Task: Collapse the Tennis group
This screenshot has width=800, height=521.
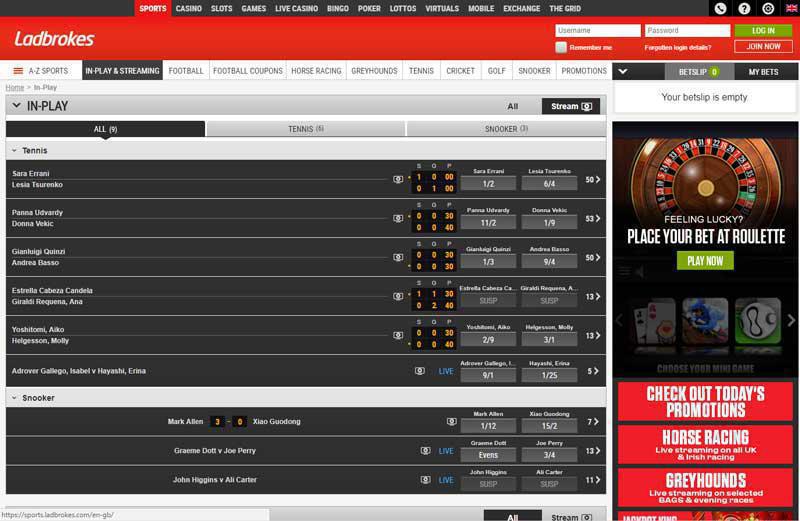Action: click(14, 151)
